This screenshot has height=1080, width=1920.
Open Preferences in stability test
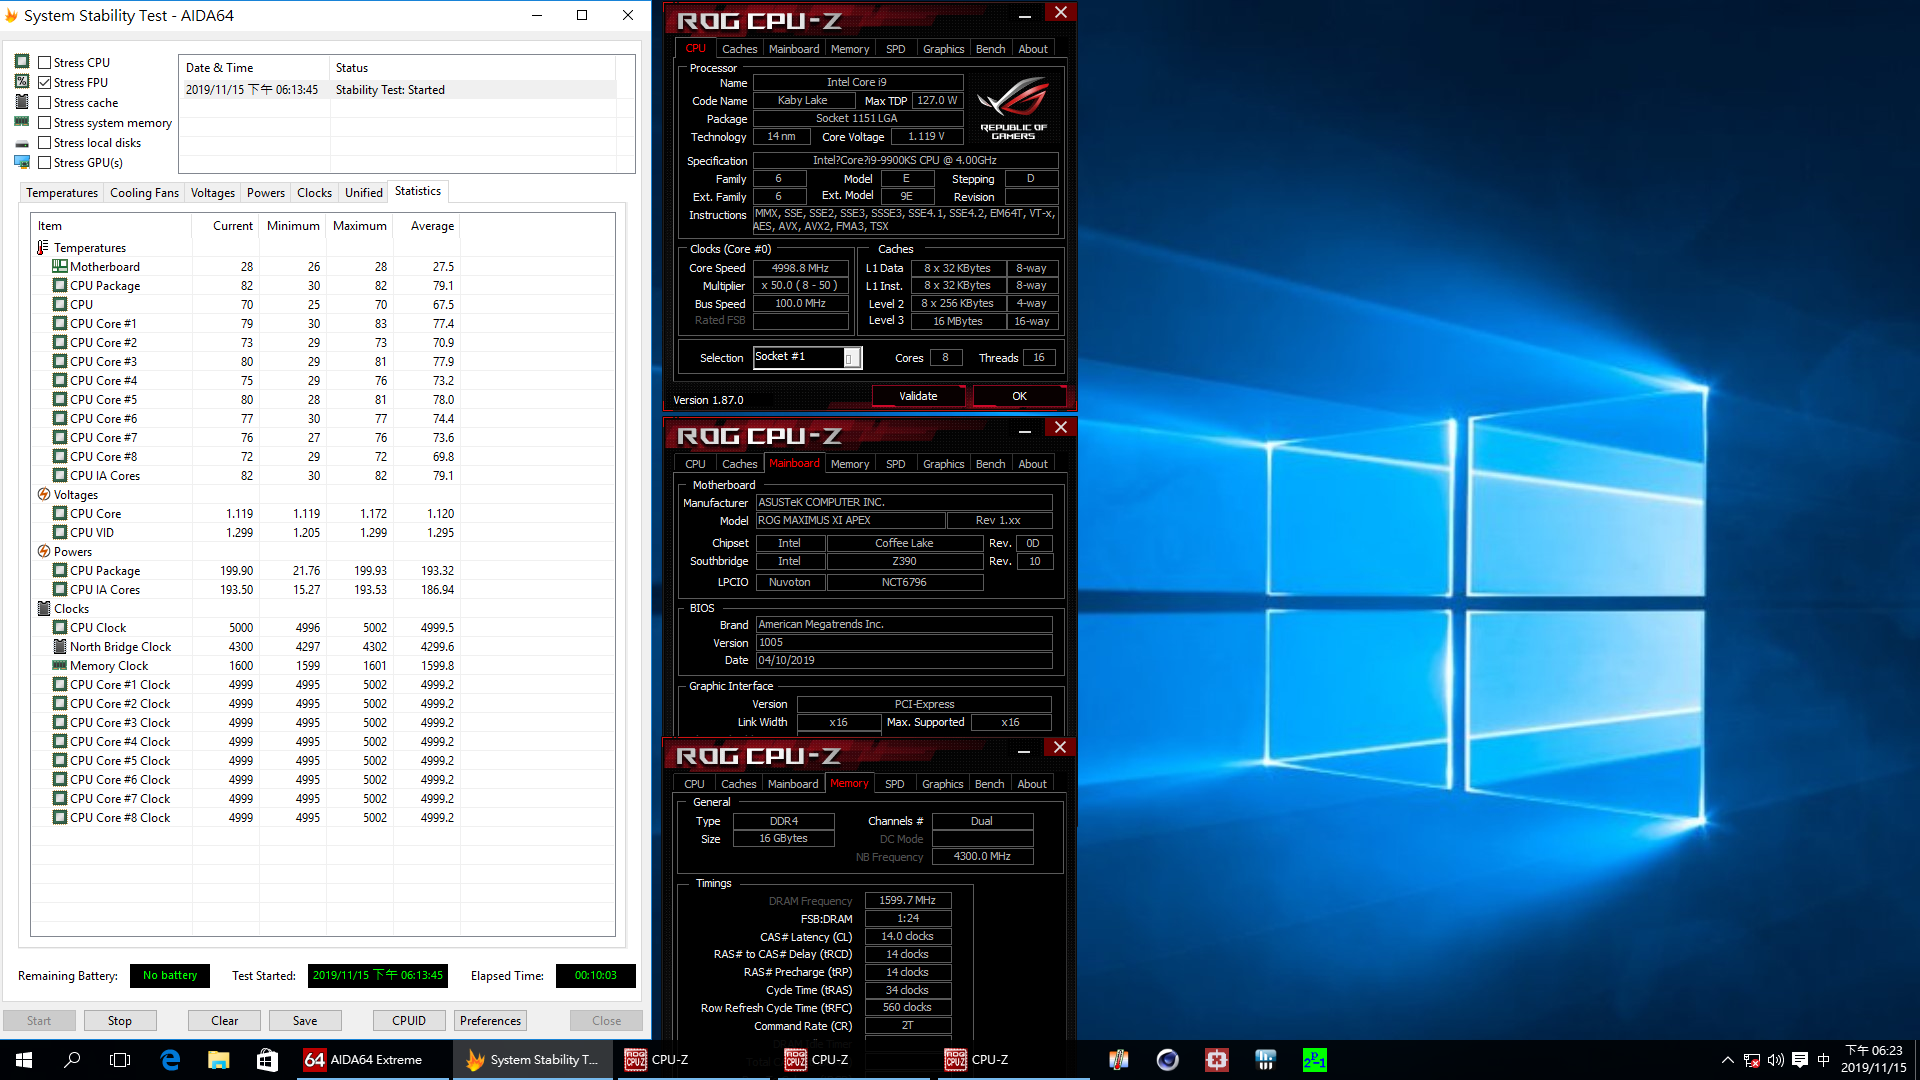490,1021
